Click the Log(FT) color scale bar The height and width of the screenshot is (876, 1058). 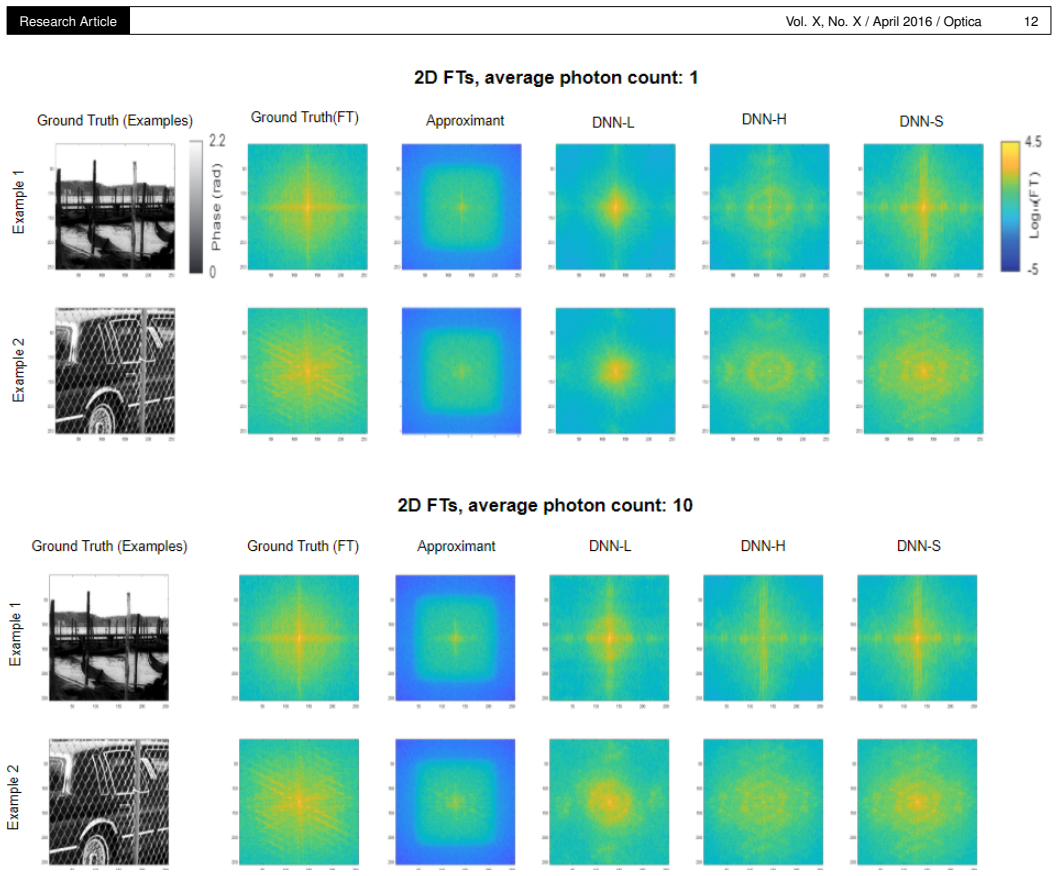coord(1010,207)
